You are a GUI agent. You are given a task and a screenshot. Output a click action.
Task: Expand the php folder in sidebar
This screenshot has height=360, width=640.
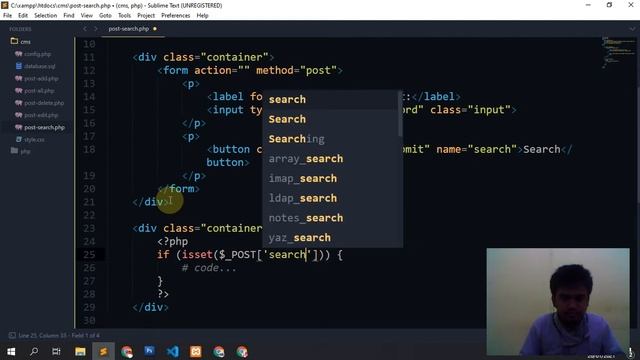pyautogui.click(x=20, y=151)
